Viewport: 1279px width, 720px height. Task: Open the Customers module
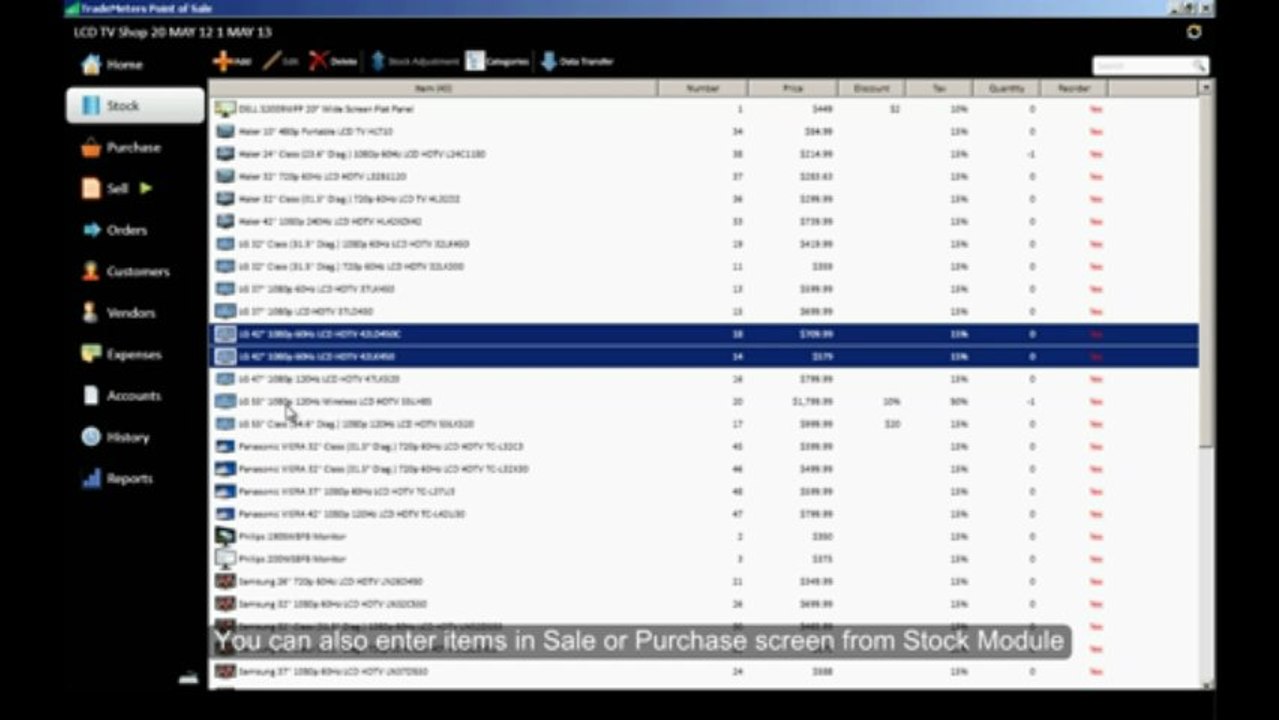(125, 272)
